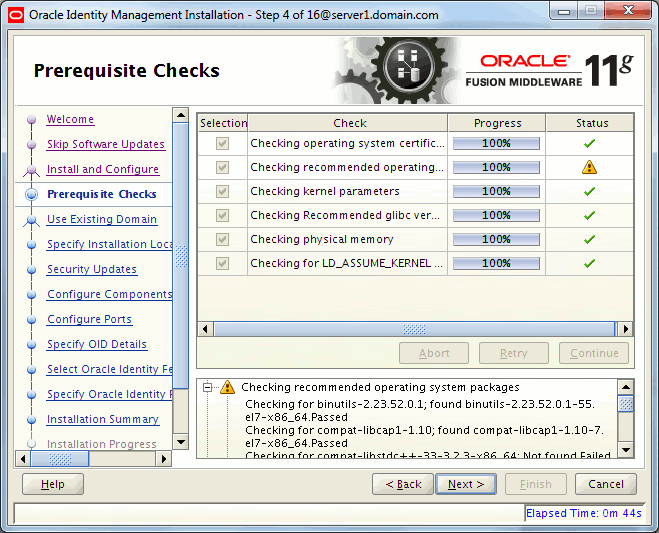The height and width of the screenshot is (533, 659).
Task: Click the Status column header
Action: point(592,123)
